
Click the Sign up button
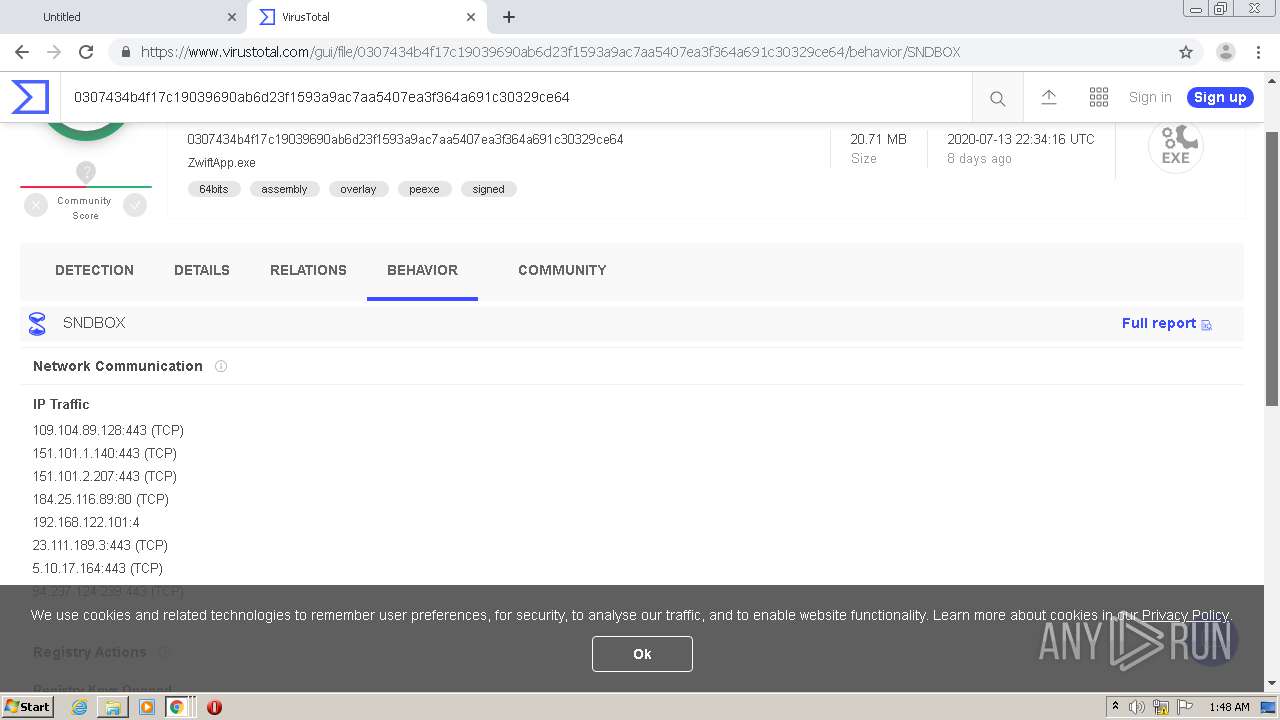(1220, 97)
